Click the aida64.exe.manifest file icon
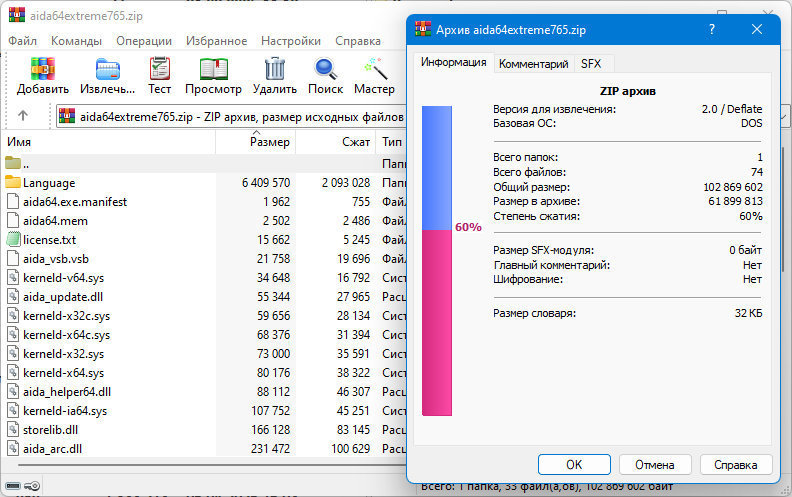The width and height of the screenshot is (792, 497). tap(13, 201)
